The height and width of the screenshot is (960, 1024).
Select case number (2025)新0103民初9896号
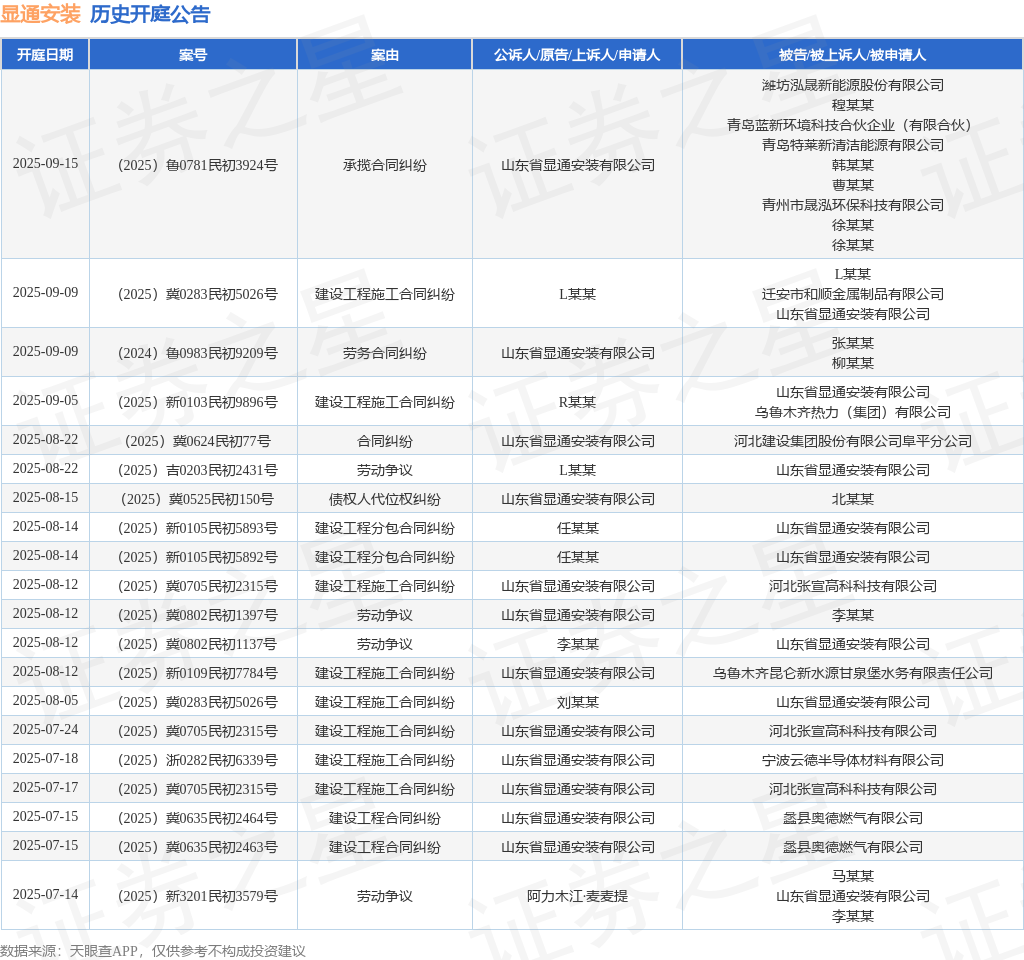(198, 402)
